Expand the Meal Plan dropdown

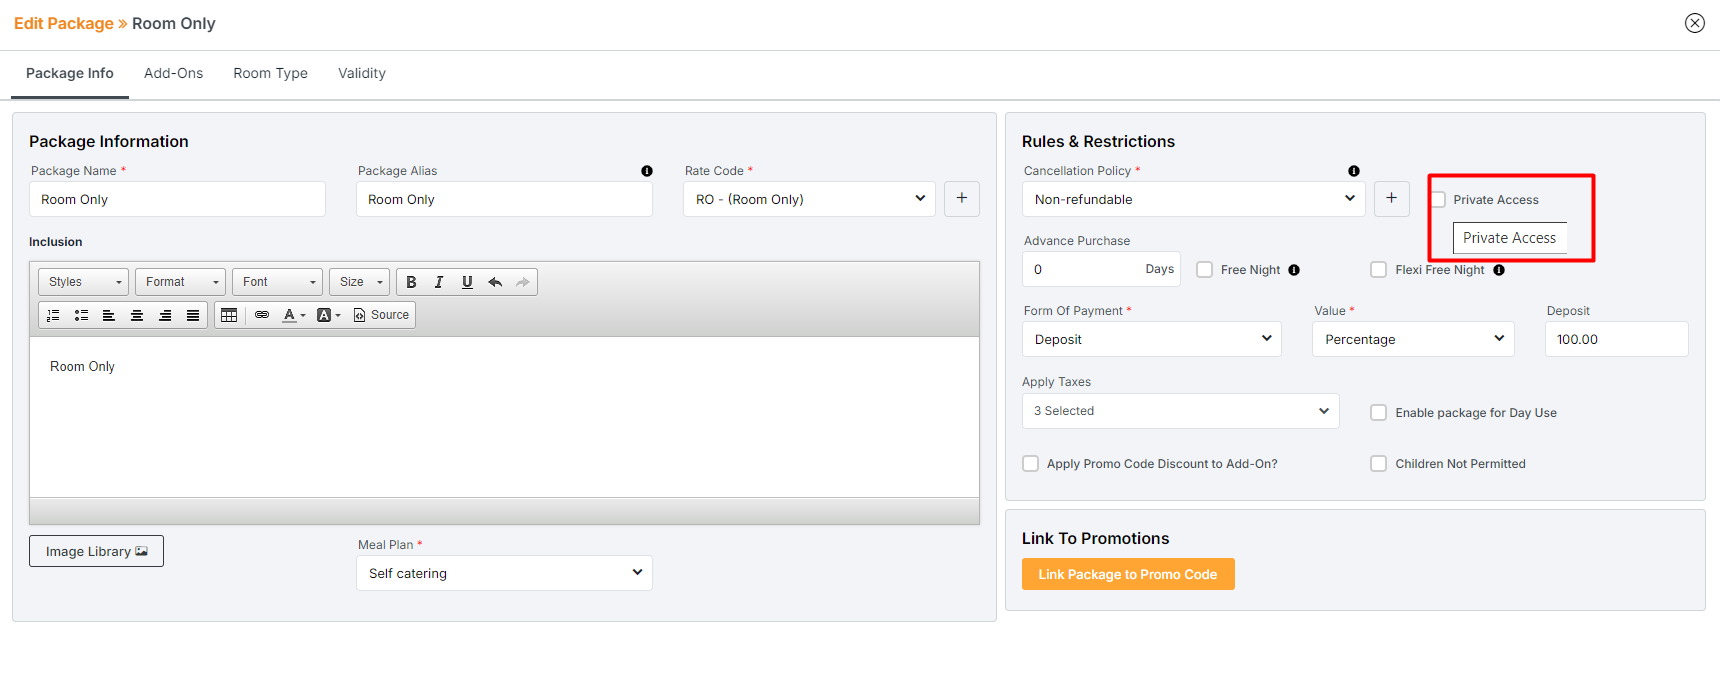pyautogui.click(x=504, y=573)
